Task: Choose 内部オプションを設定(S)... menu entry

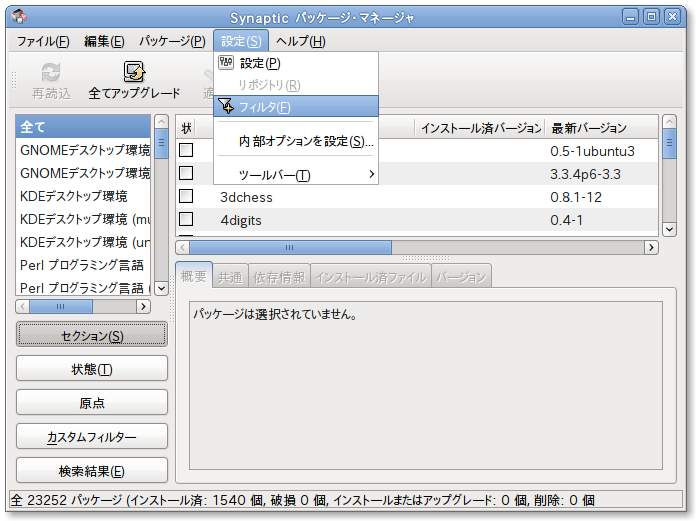Action: coord(296,141)
